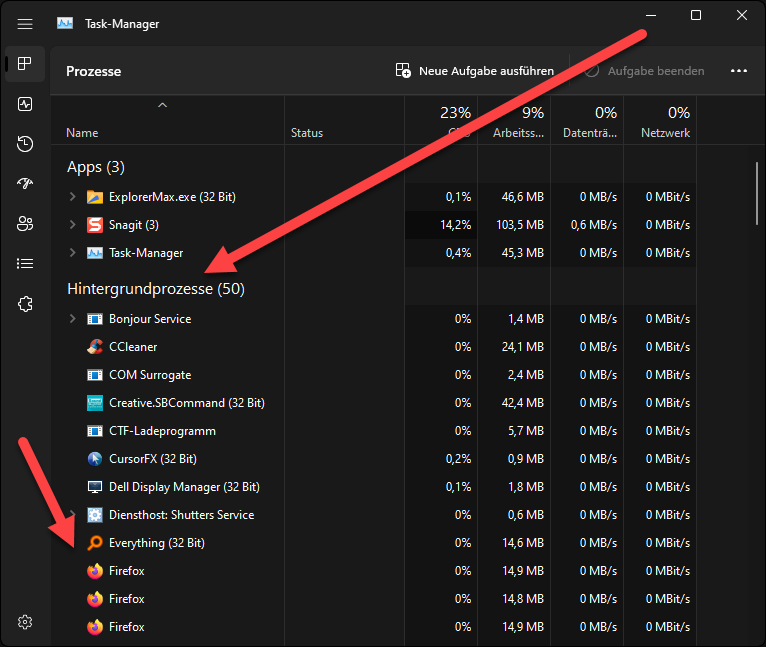Select the Processes icon in the sidebar
766x647 pixels.
pos(25,64)
